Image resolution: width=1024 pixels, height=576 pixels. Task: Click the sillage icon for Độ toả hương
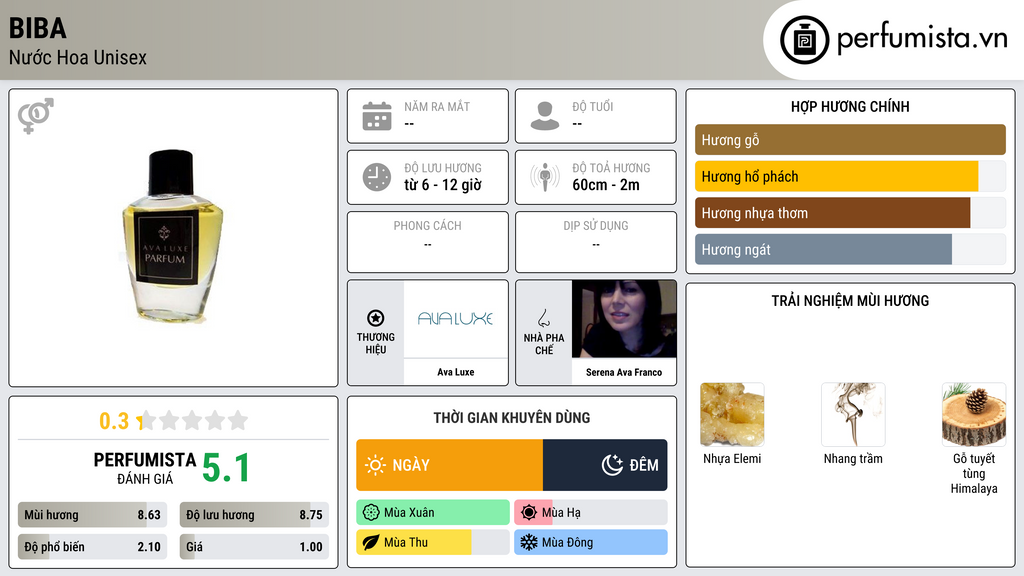[545, 177]
